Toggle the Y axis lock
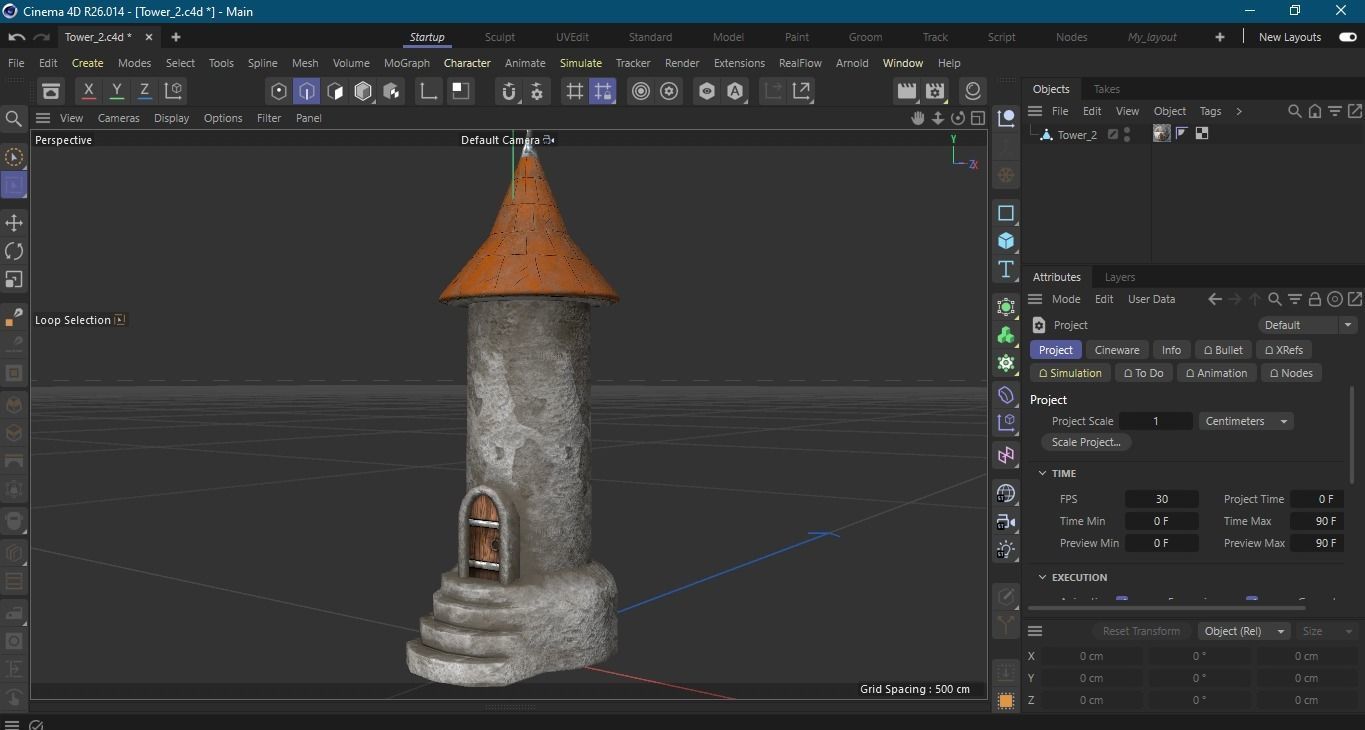 [116, 91]
